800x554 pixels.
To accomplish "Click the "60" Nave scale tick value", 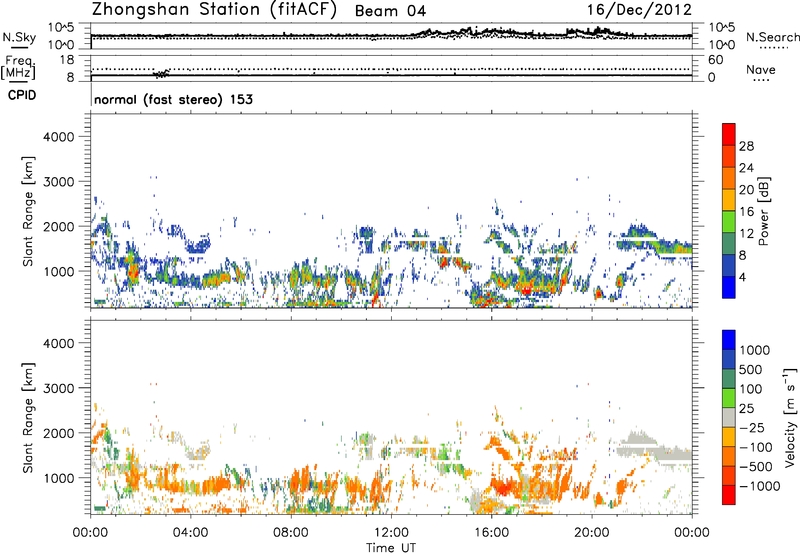I will tap(715, 60).
